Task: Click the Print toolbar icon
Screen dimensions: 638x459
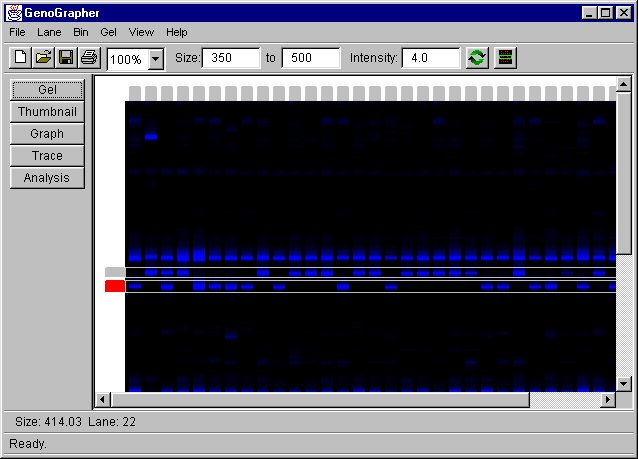Action: [x=89, y=58]
